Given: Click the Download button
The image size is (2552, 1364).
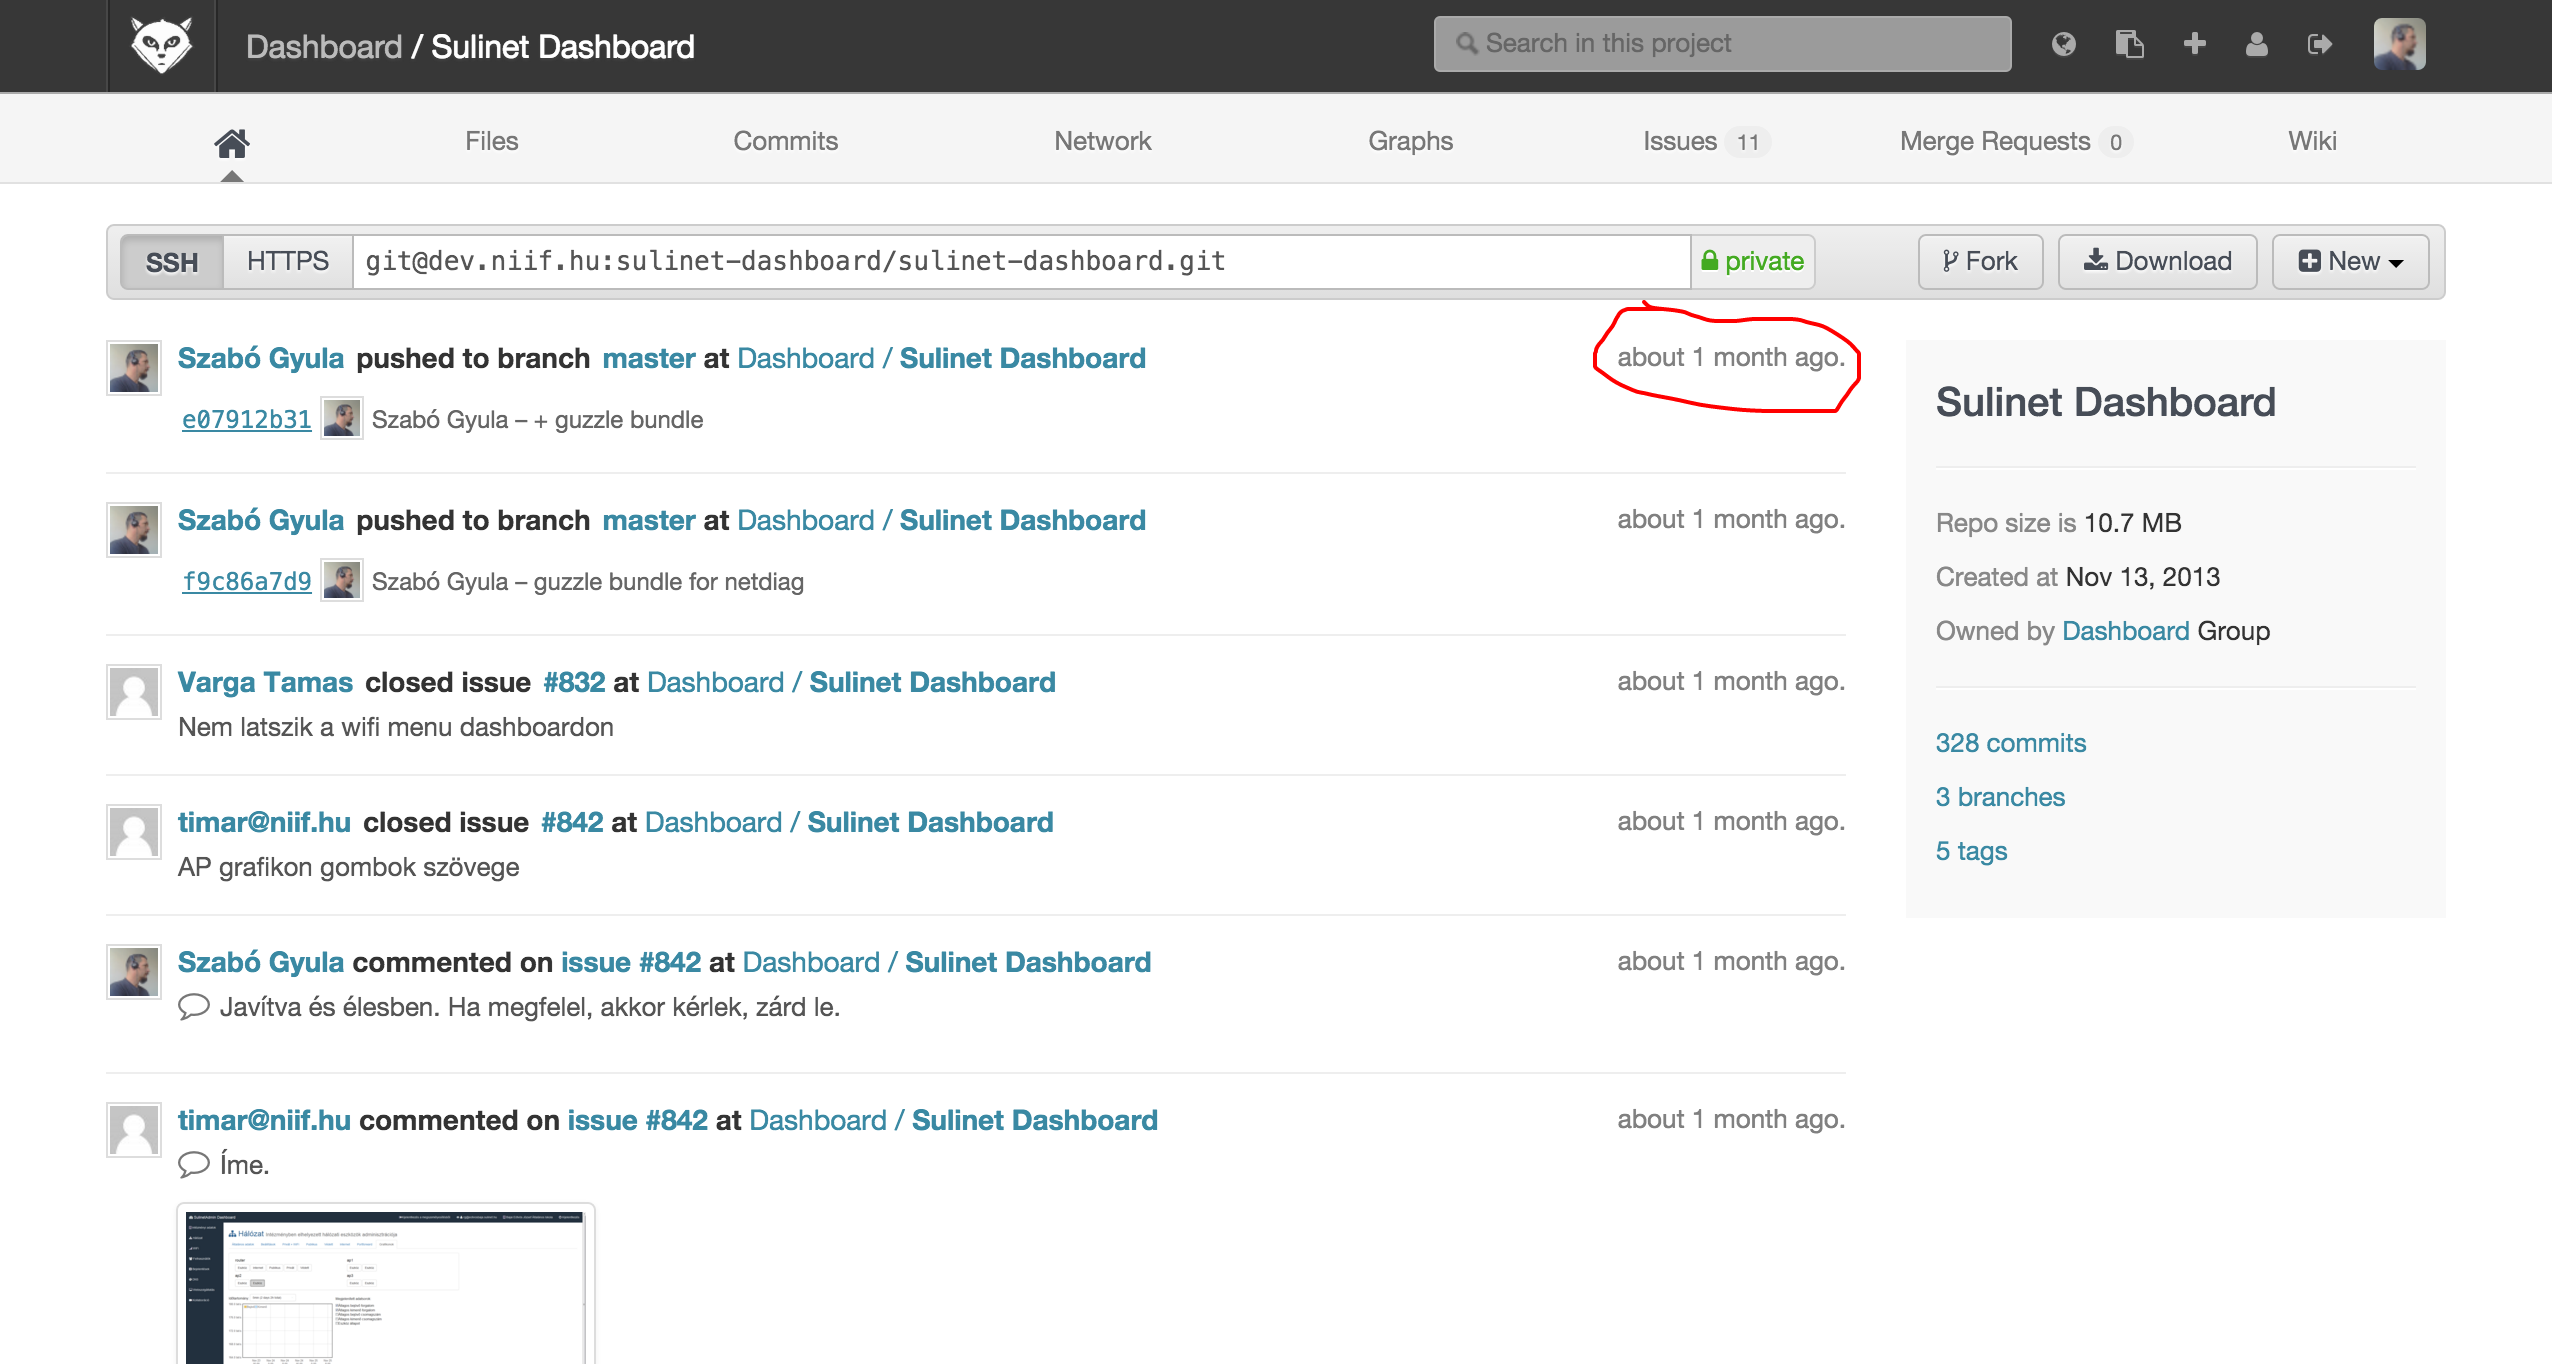Looking at the screenshot, I should pos(2157,262).
